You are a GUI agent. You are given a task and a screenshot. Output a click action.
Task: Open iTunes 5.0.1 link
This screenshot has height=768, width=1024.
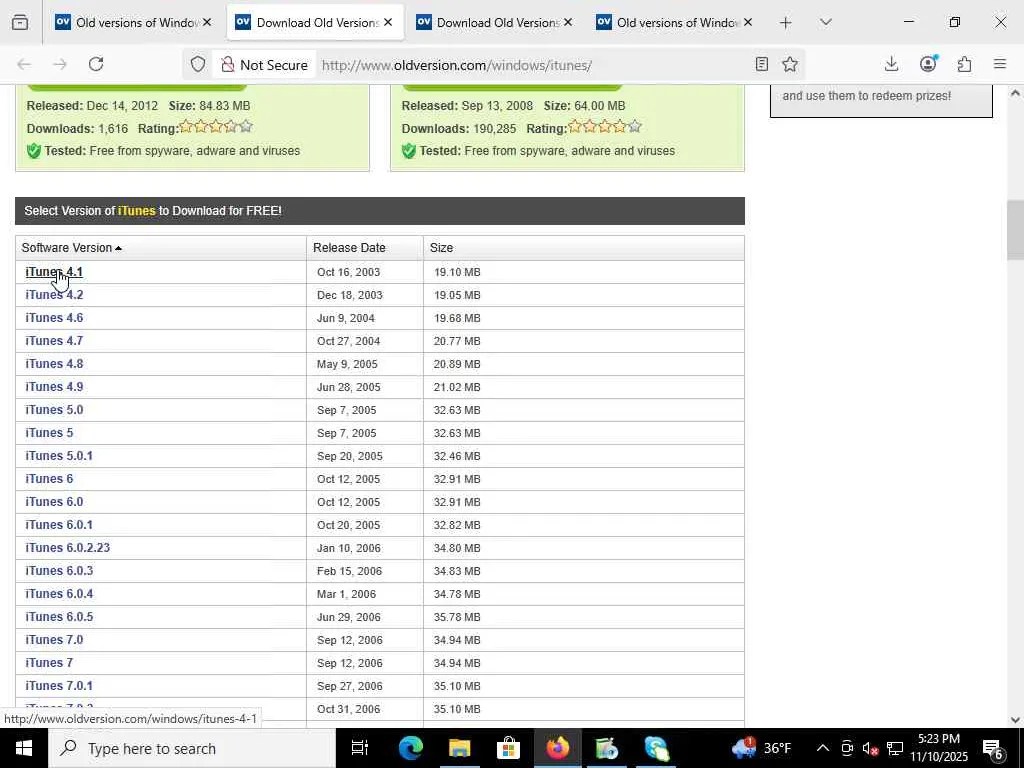[59, 455]
